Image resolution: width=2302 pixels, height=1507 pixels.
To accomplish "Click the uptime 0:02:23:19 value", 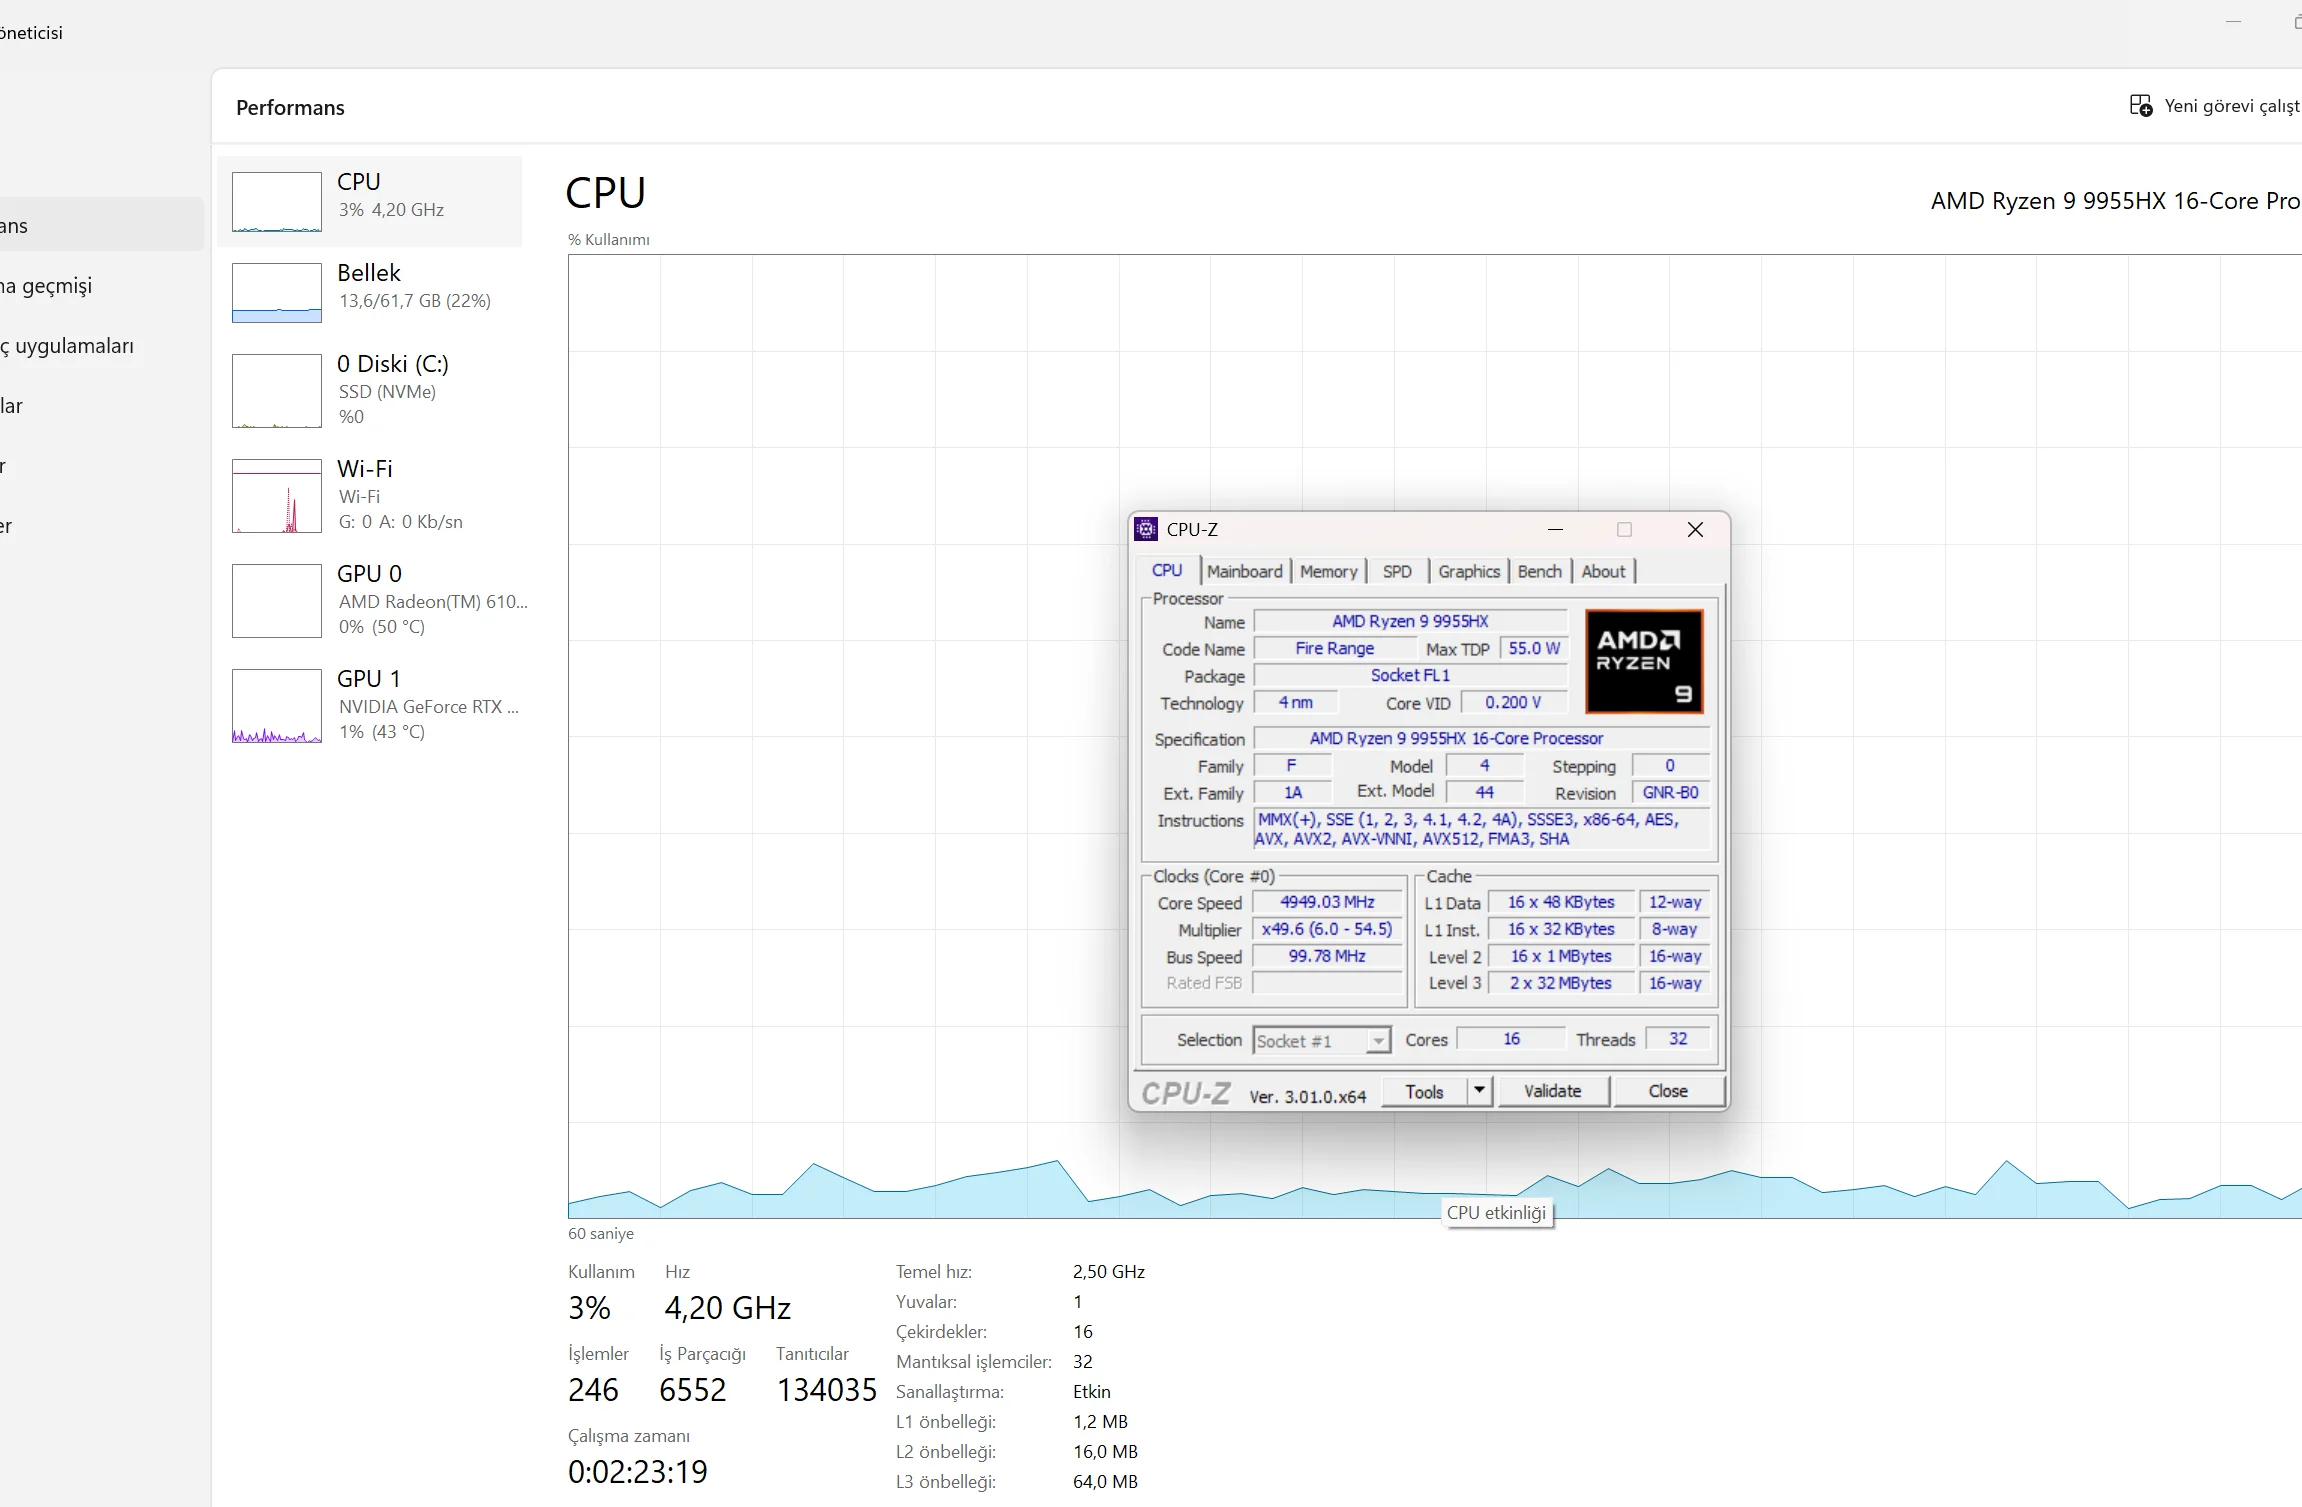I will 638,1472.
